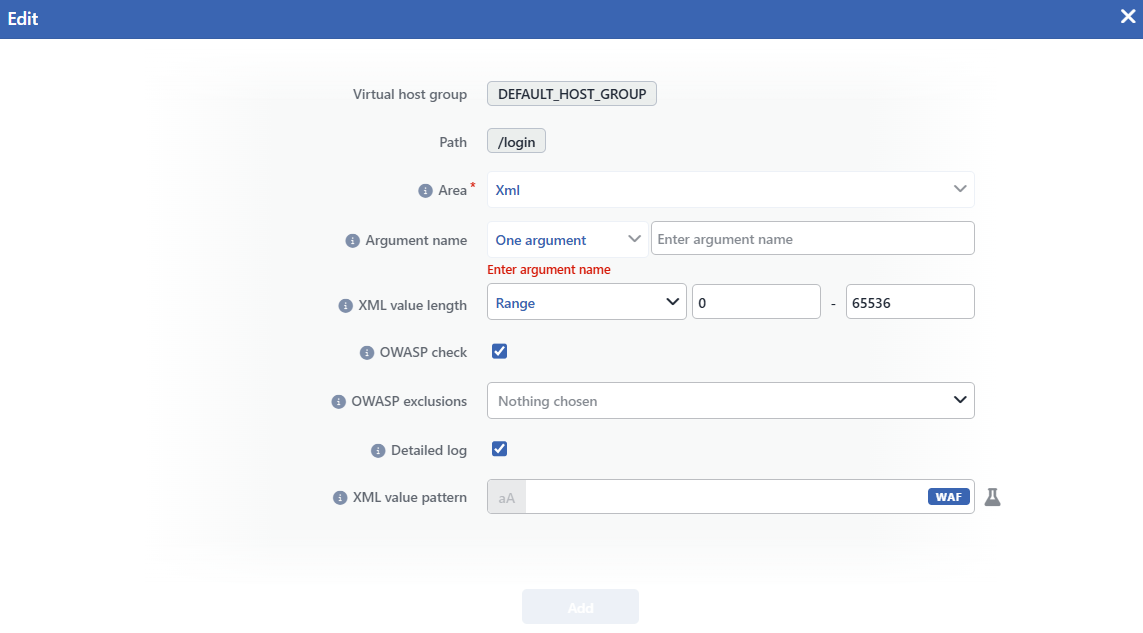Image resolution: width=1143 pixels, height=633 pixels.
Task: Uncheck the Detailed log checkbox
Action: (x=499, y=449)
